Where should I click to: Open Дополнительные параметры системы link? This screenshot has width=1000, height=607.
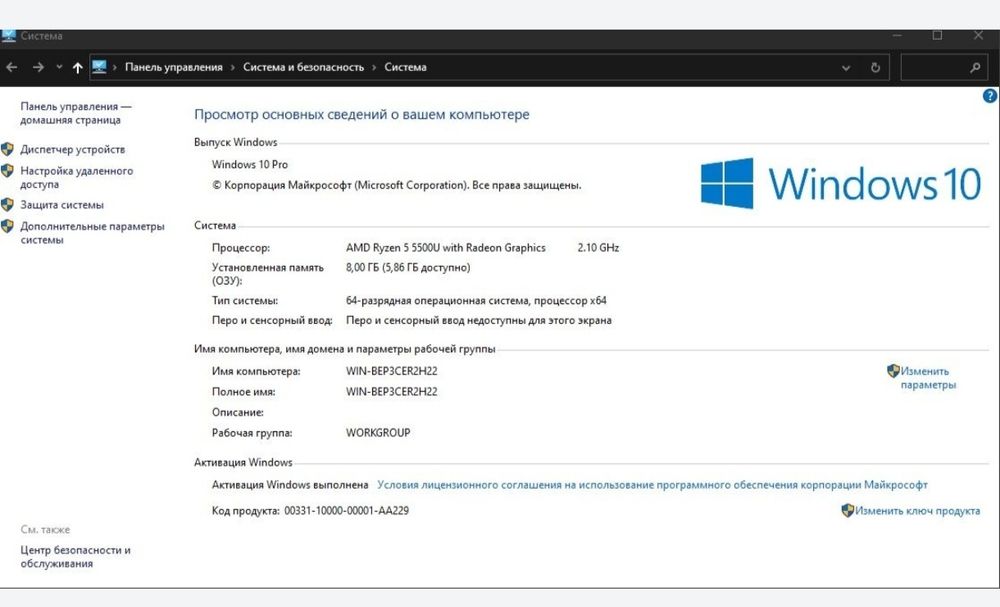tap(92, 233)
